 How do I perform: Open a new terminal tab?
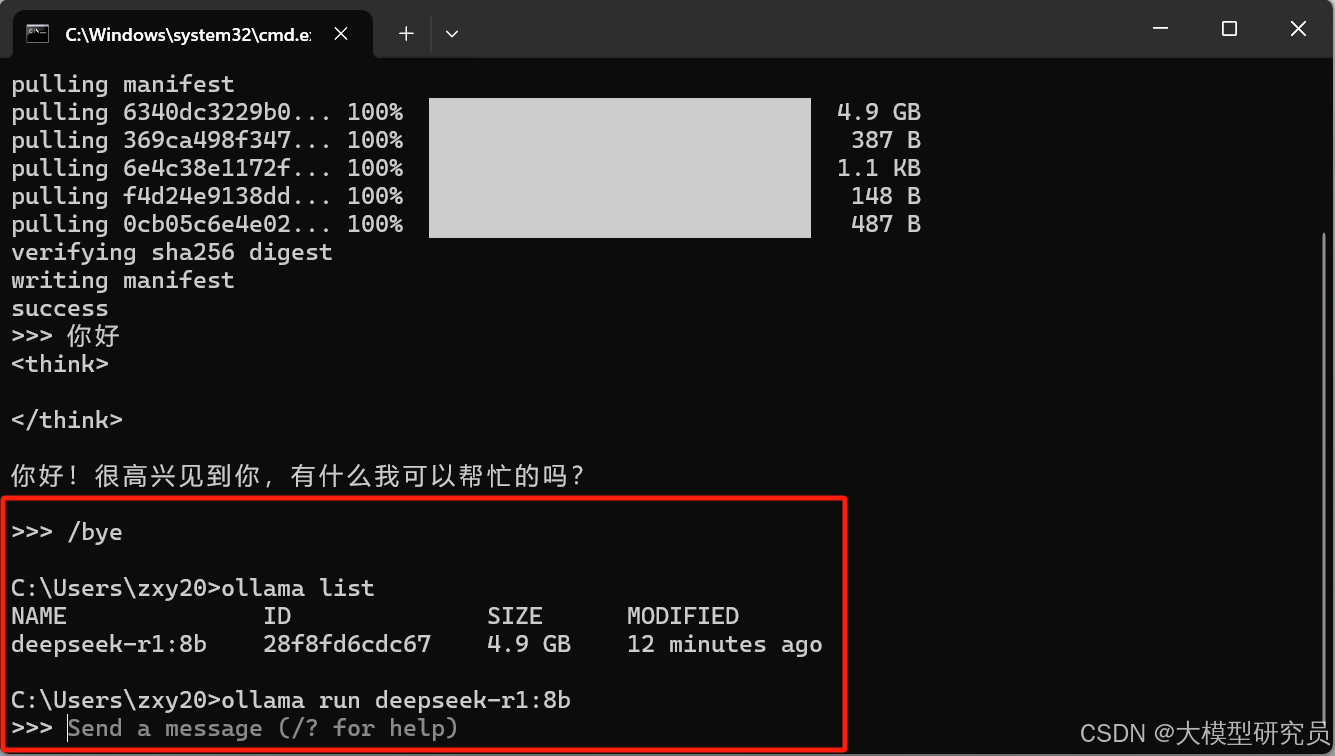pyautogui.click(x=406, y=33)
